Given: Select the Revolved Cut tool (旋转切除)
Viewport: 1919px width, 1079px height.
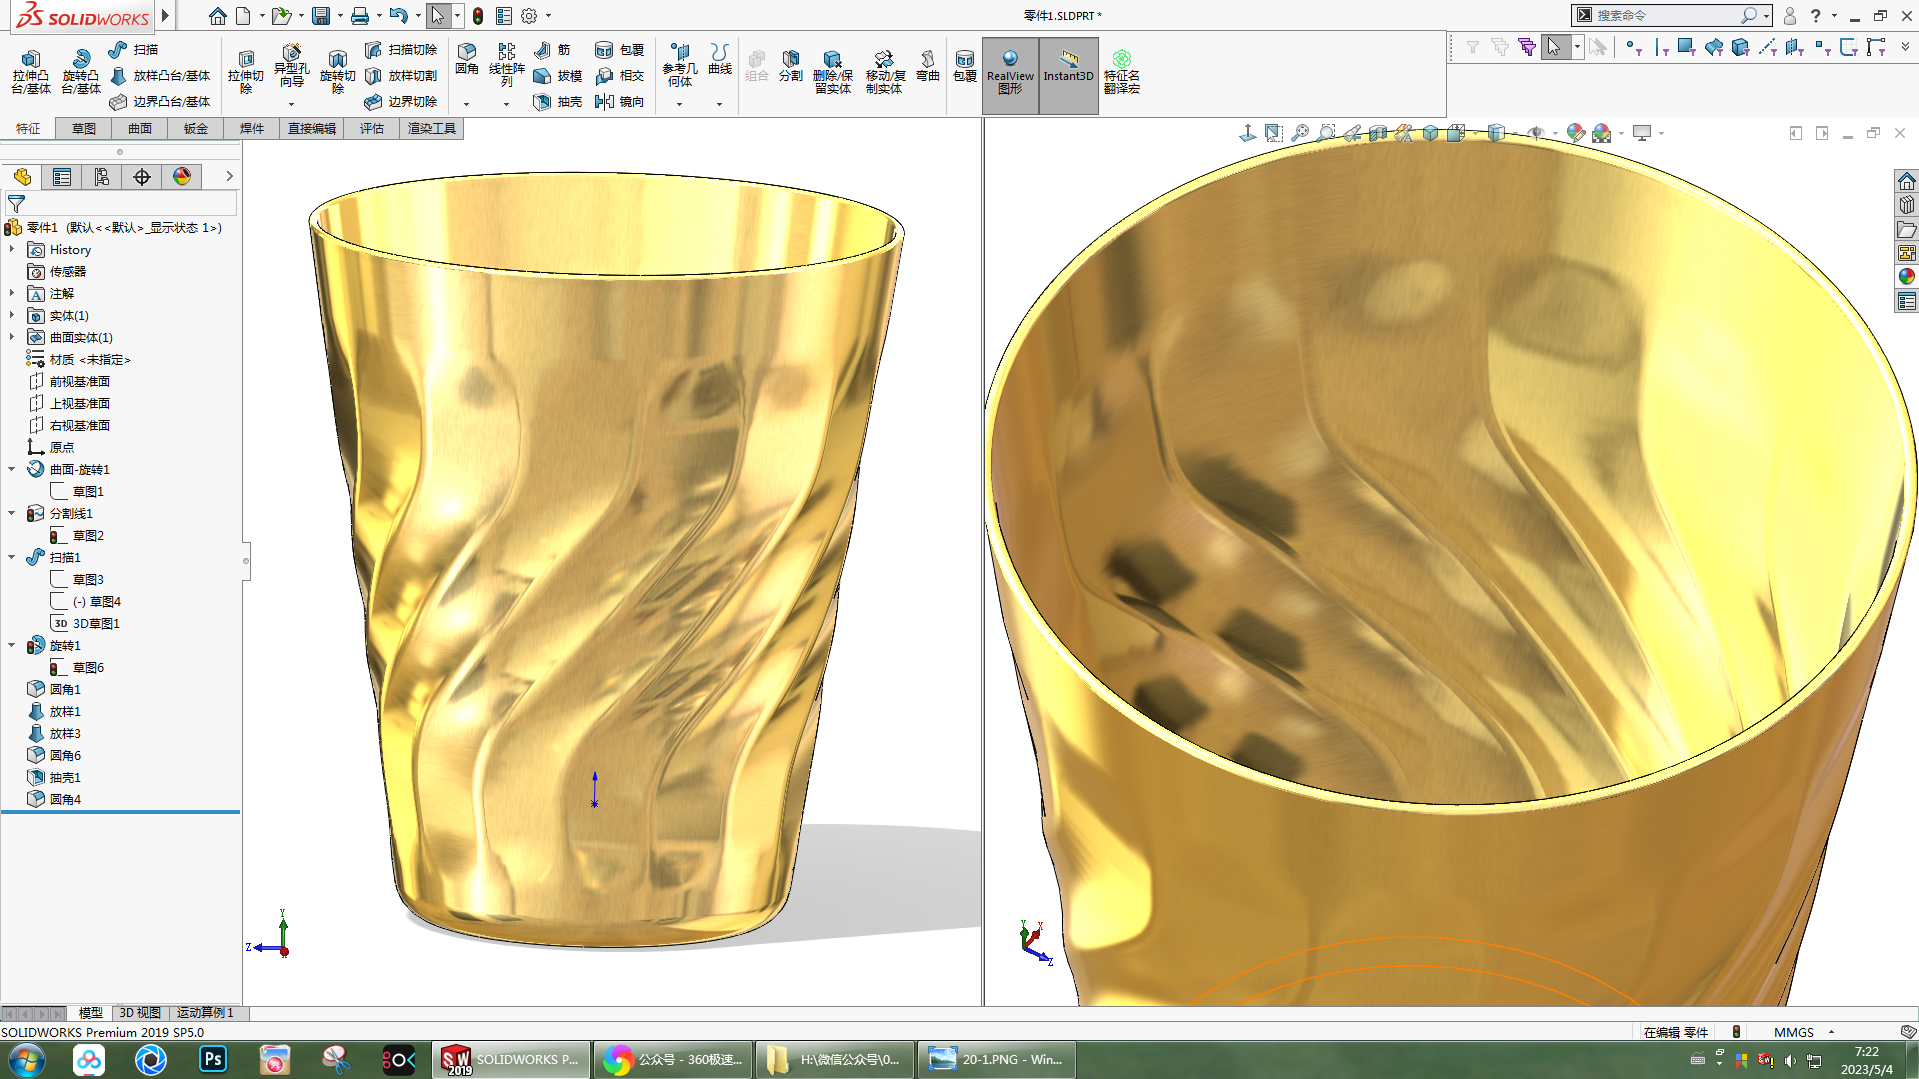Looking at the screenshot, I should tap(337, 71).
